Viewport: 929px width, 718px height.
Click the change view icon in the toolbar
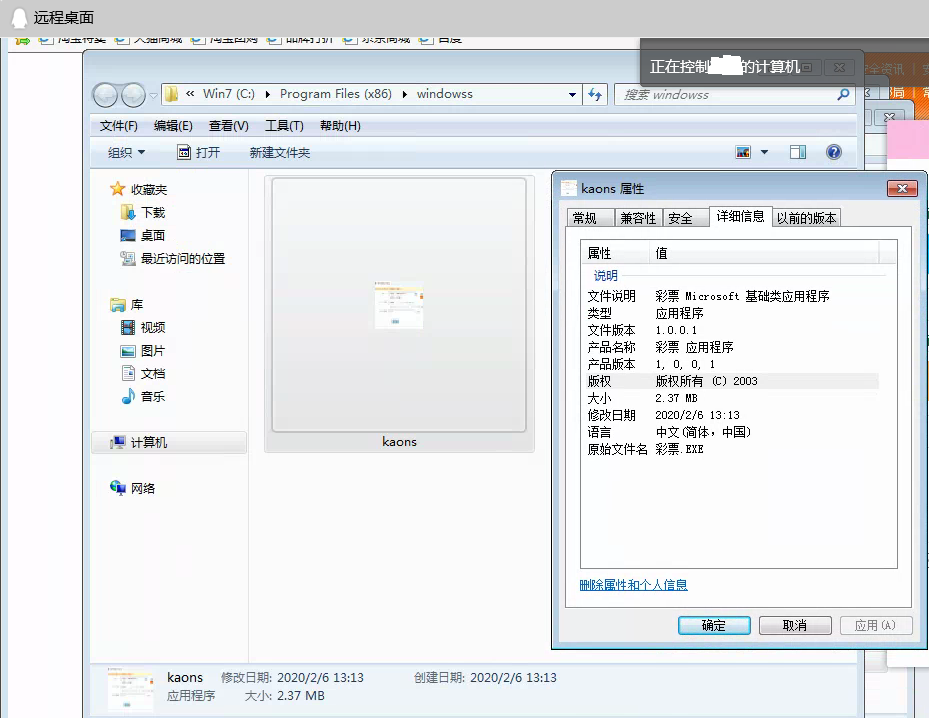(743, 152)
